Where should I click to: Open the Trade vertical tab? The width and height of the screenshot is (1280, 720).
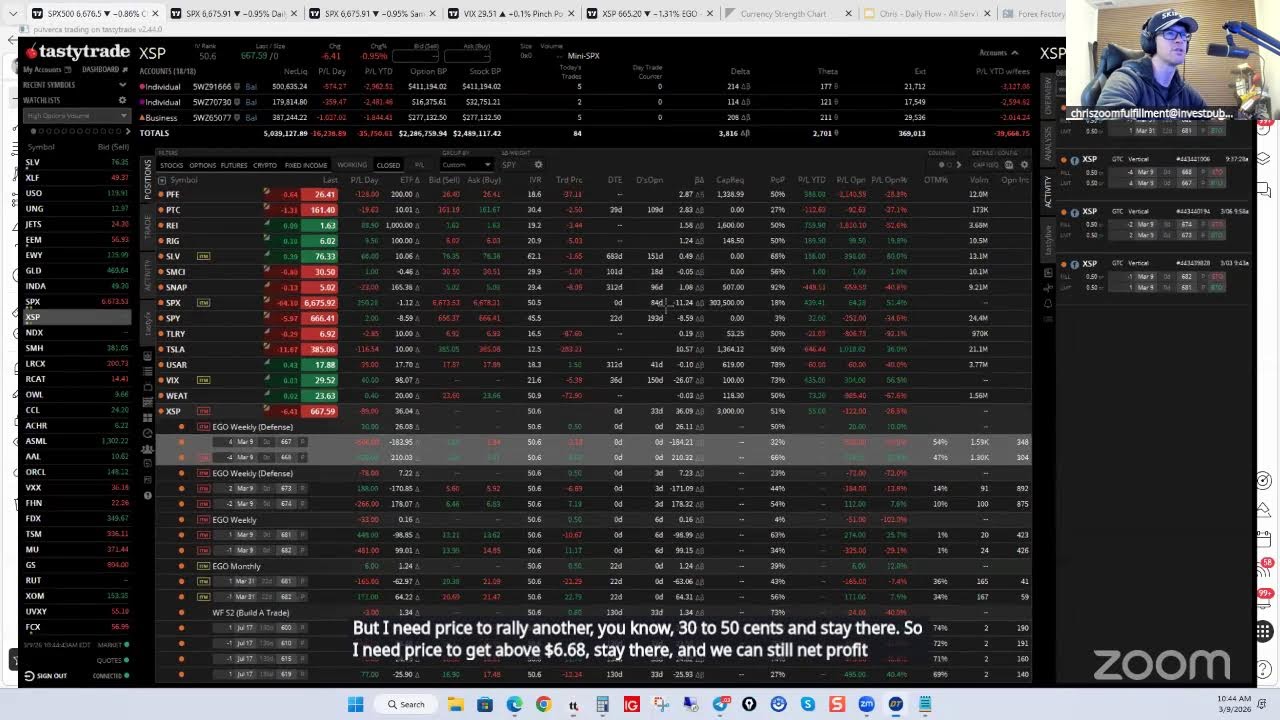coord(147,228)
